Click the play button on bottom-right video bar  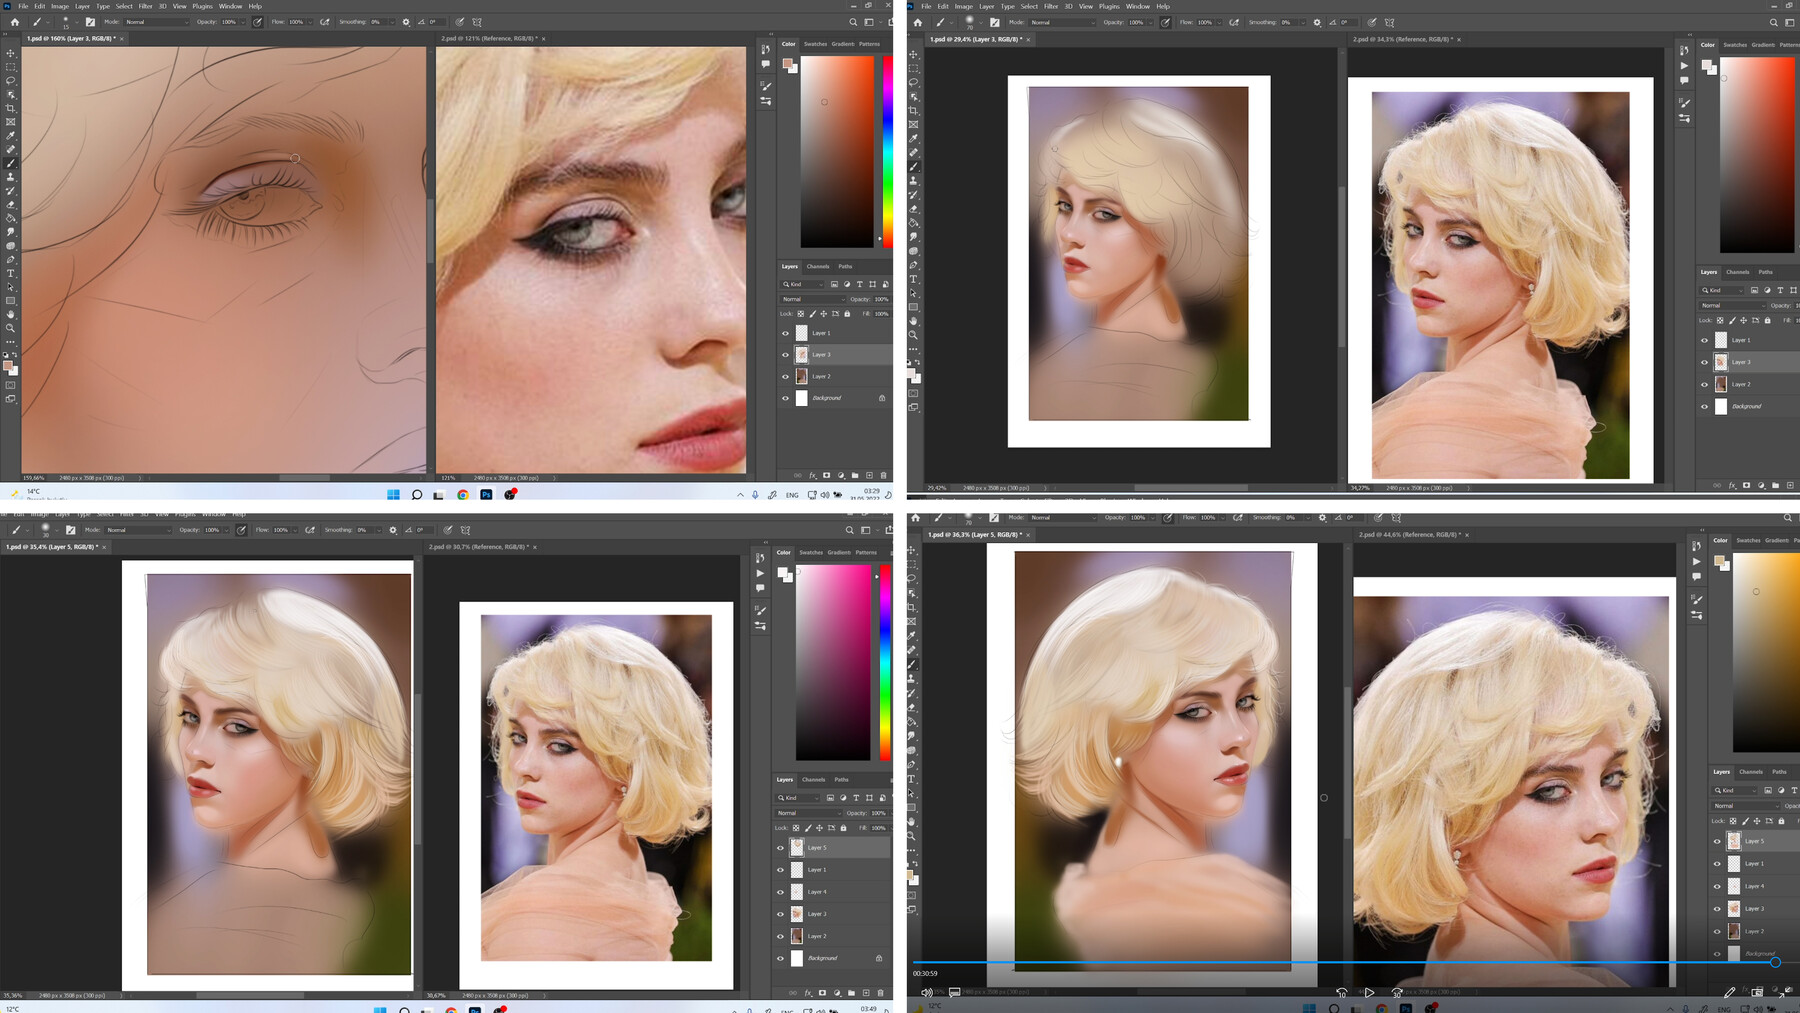pyautogui.click(x=1369, y=992)
